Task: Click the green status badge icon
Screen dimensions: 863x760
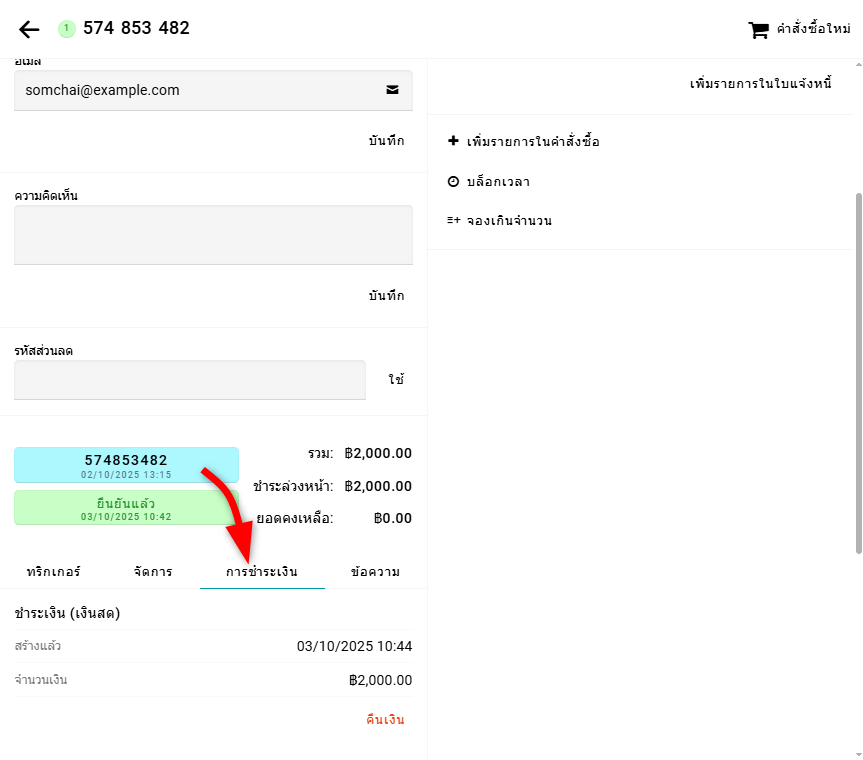Action: 66,29
